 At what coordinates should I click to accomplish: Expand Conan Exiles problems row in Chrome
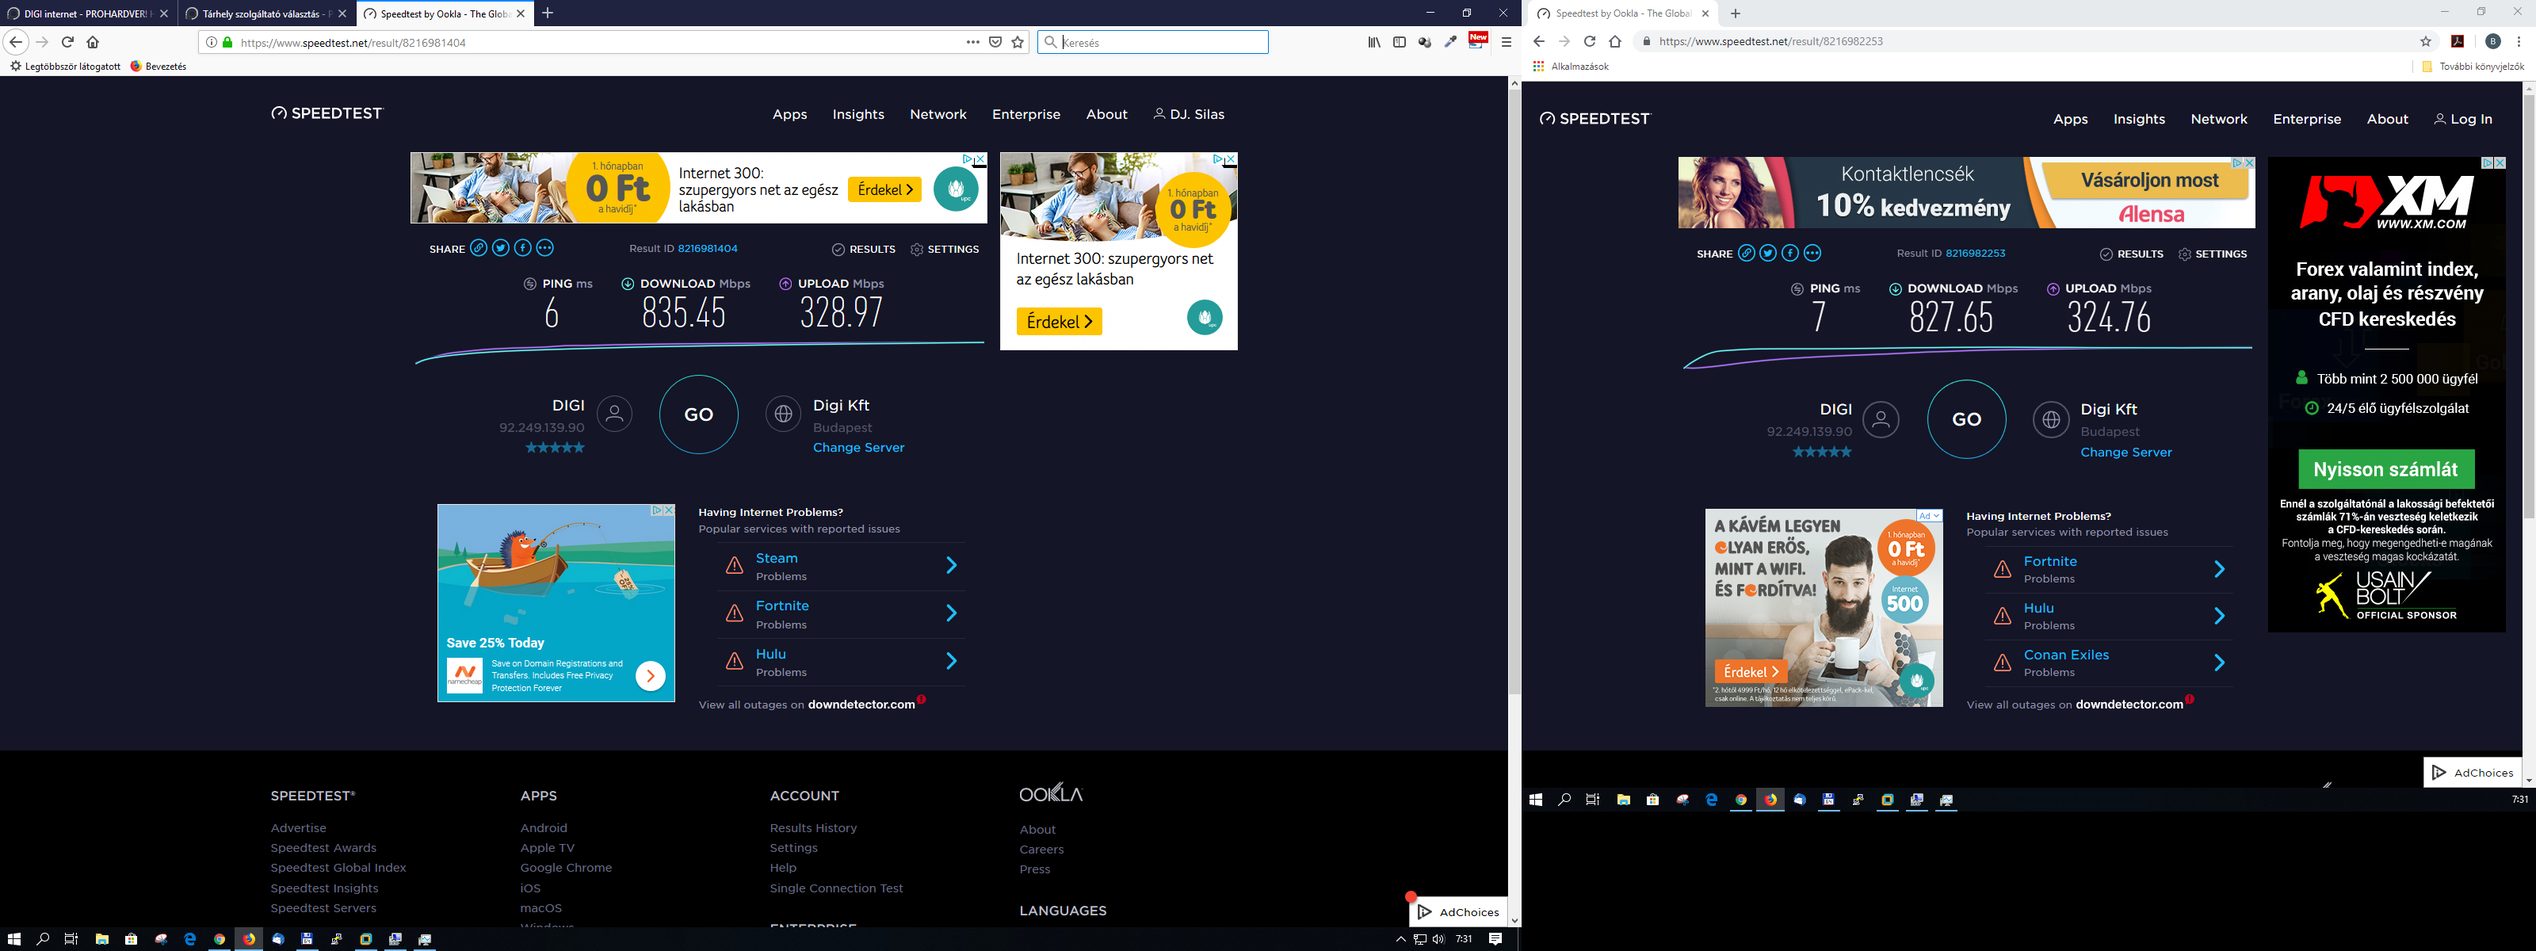click(2109, 662)
